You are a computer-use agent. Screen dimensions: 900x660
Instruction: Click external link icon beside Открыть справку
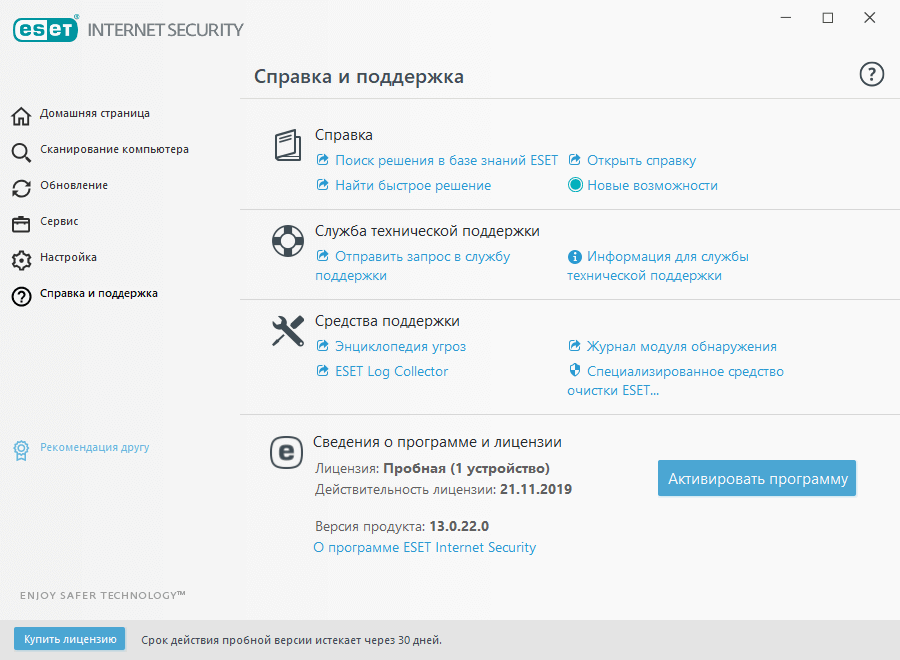tap(575, 160)
